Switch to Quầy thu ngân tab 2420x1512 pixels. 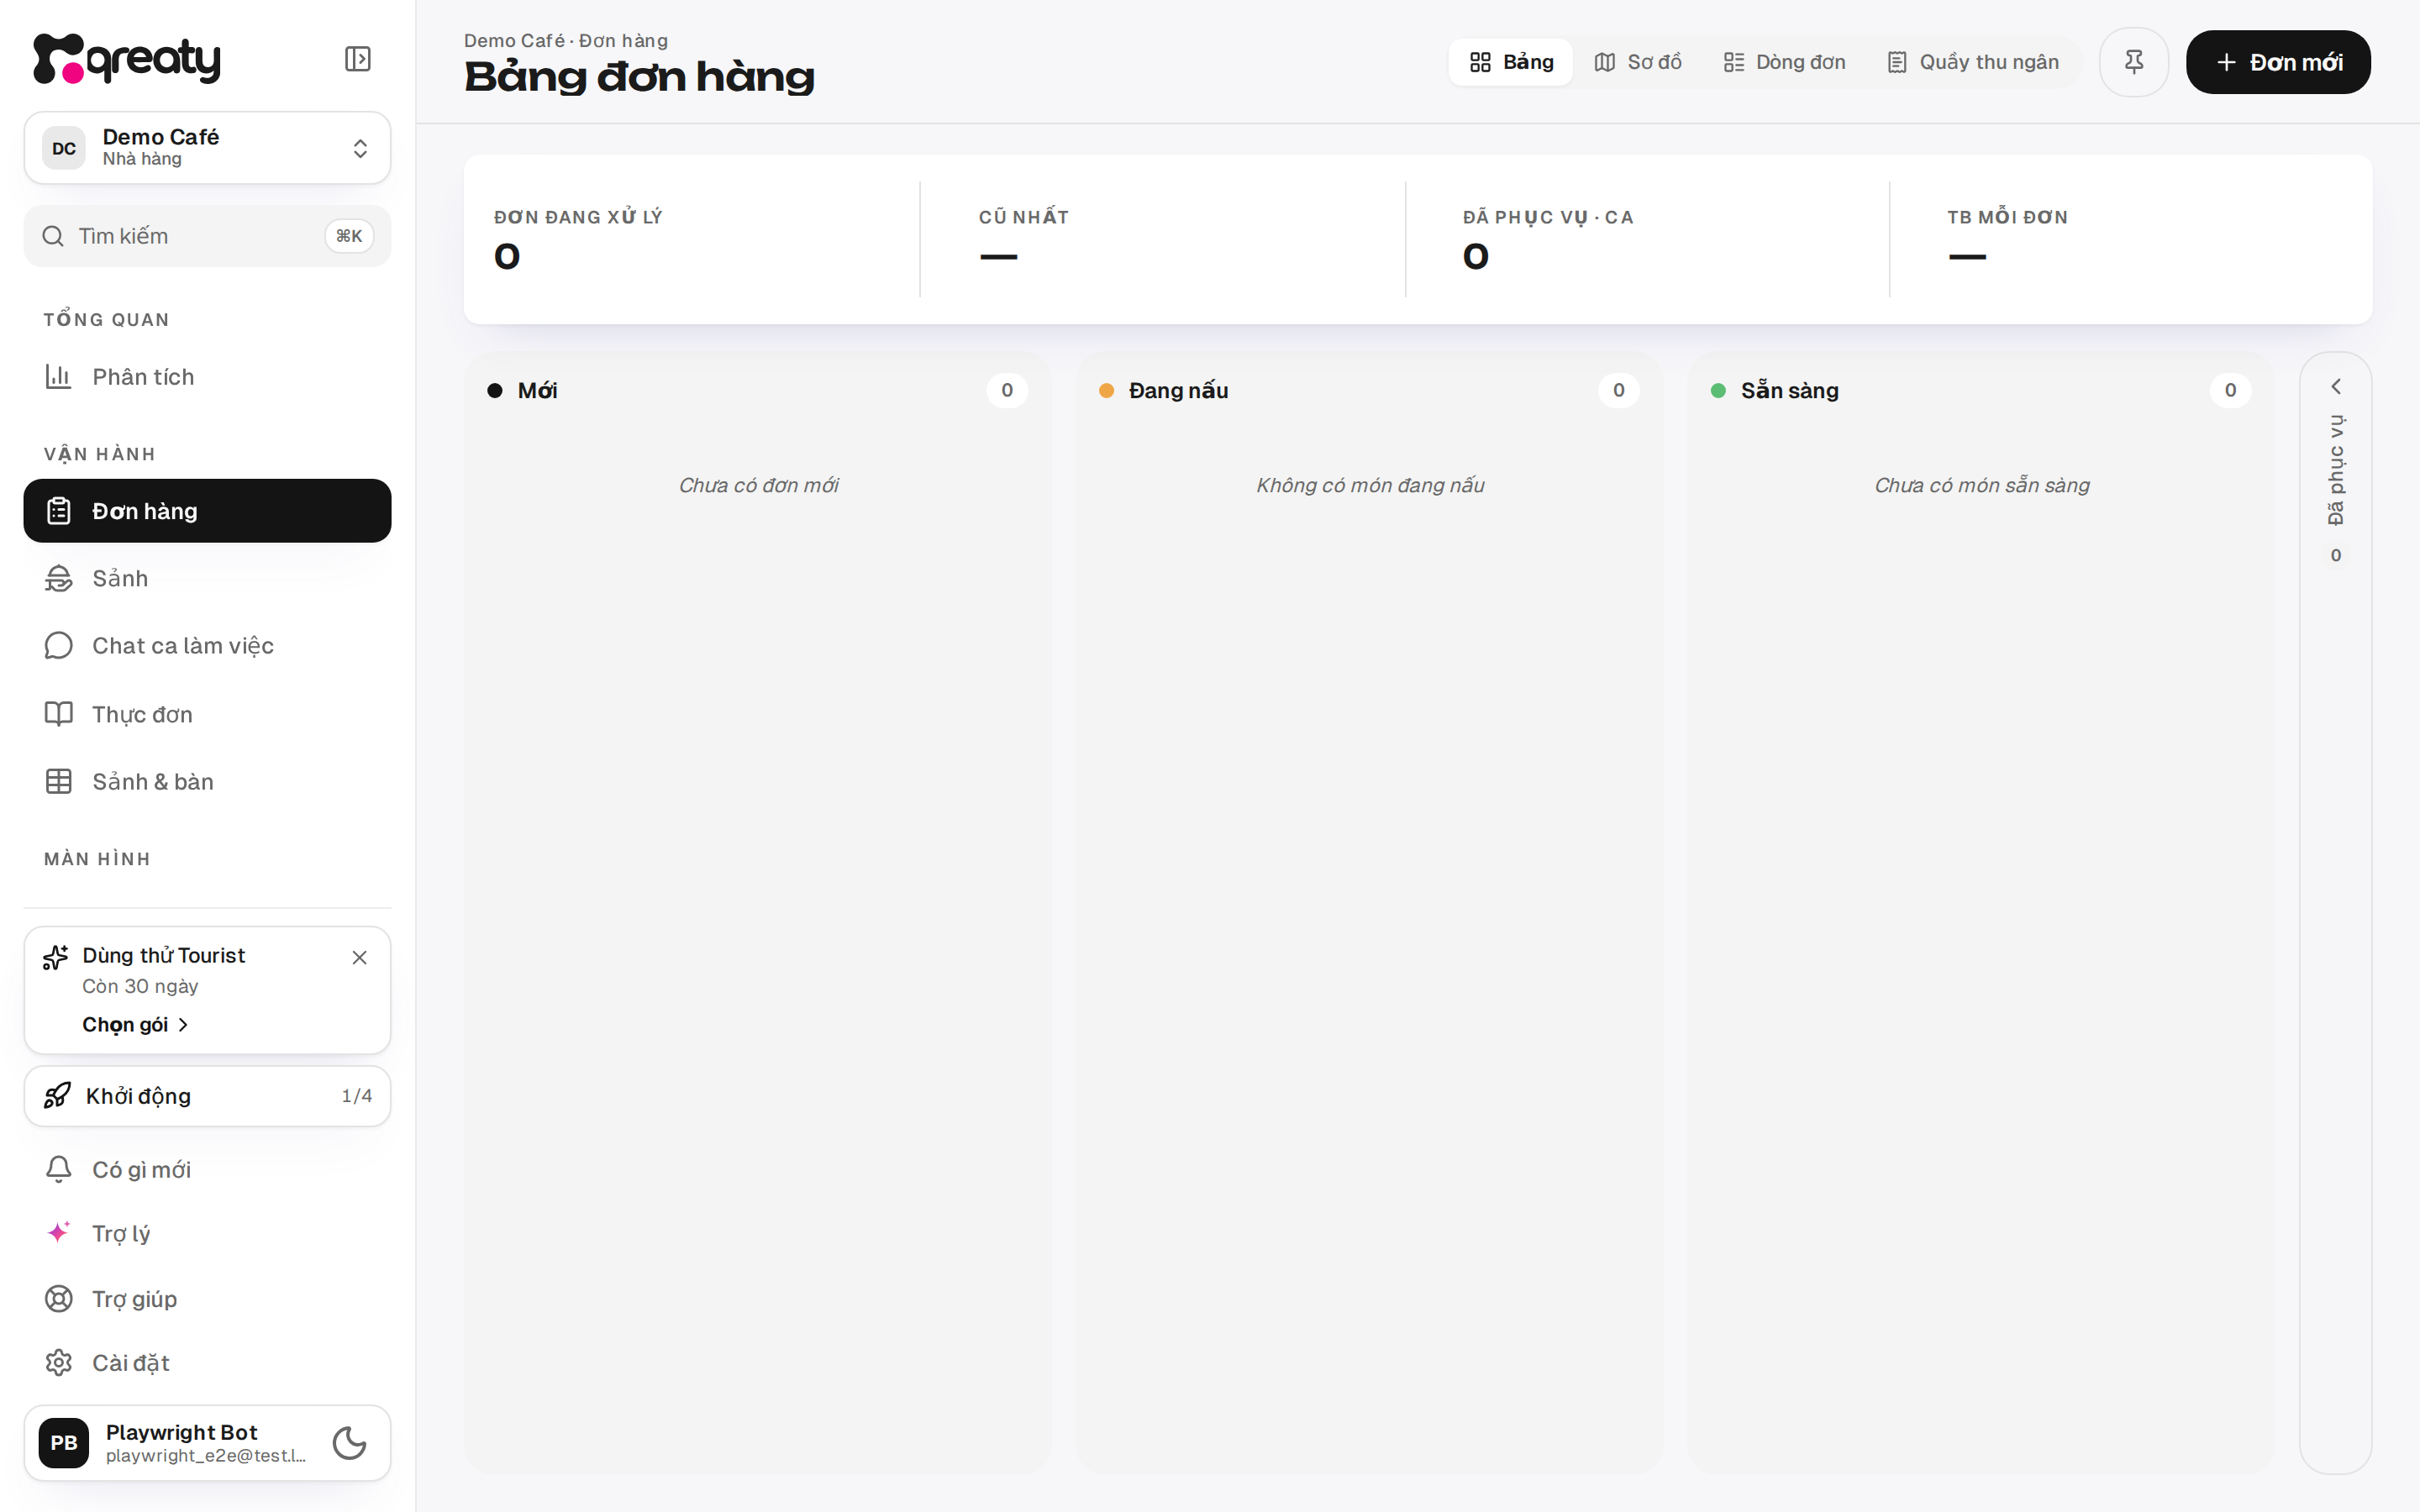[1972, 62]
